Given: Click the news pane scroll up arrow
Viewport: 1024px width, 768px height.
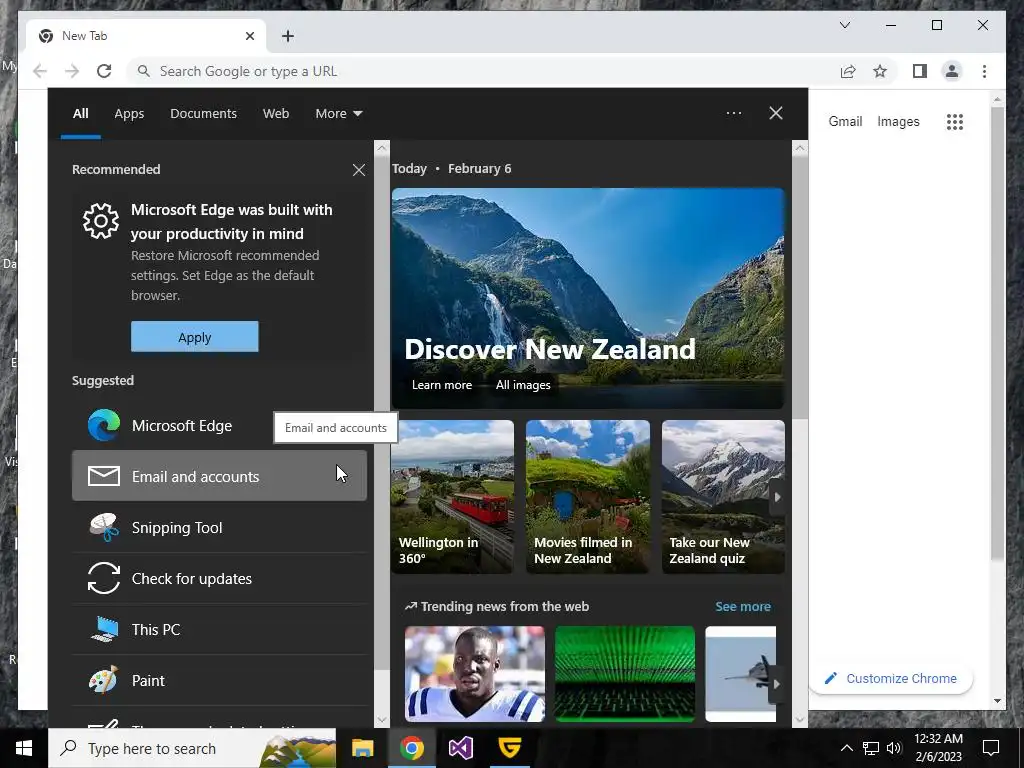Looking at the screenshot, I should 799,148.
